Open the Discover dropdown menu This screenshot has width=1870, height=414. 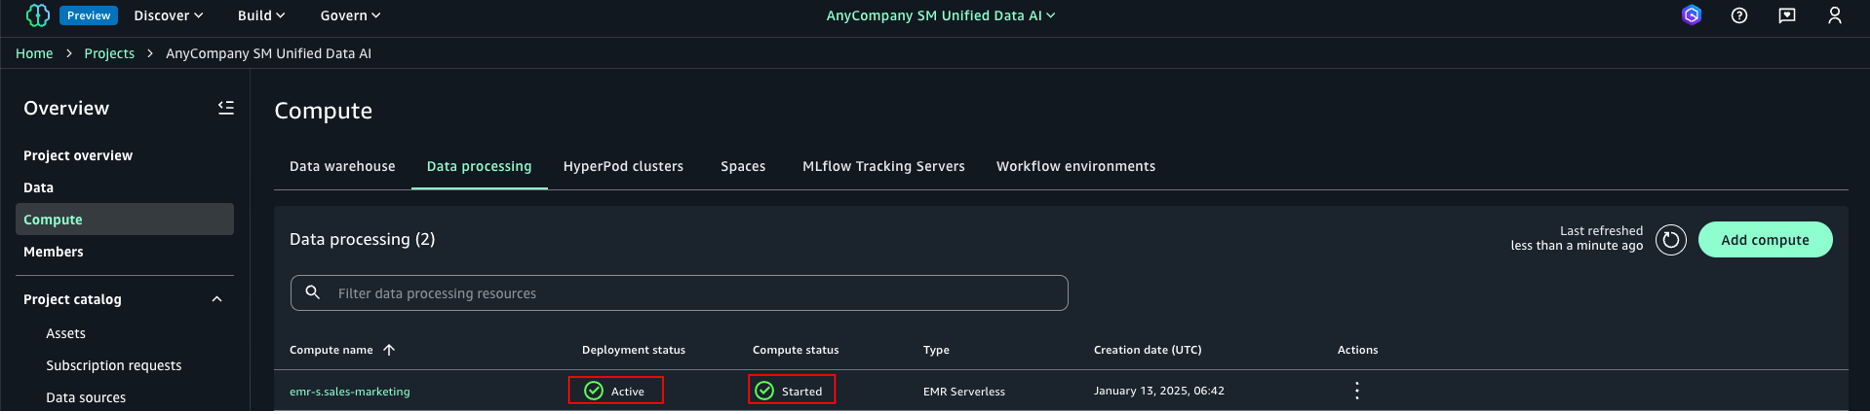point(168,15)
